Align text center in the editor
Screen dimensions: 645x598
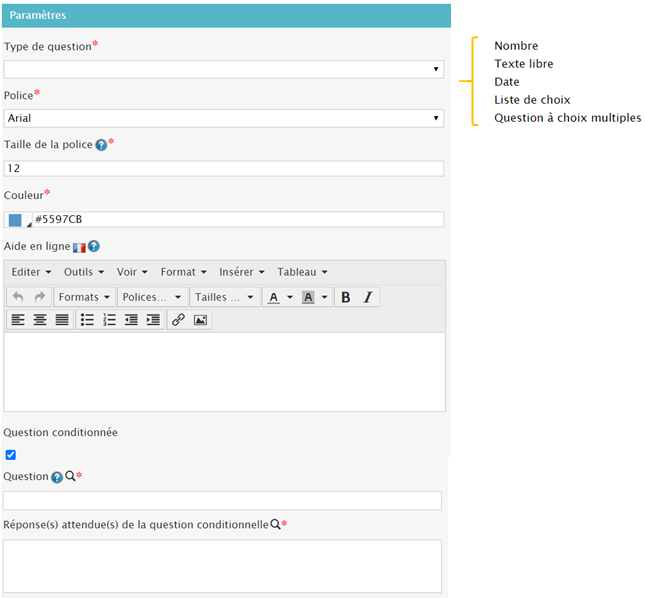tap(40, 320)
